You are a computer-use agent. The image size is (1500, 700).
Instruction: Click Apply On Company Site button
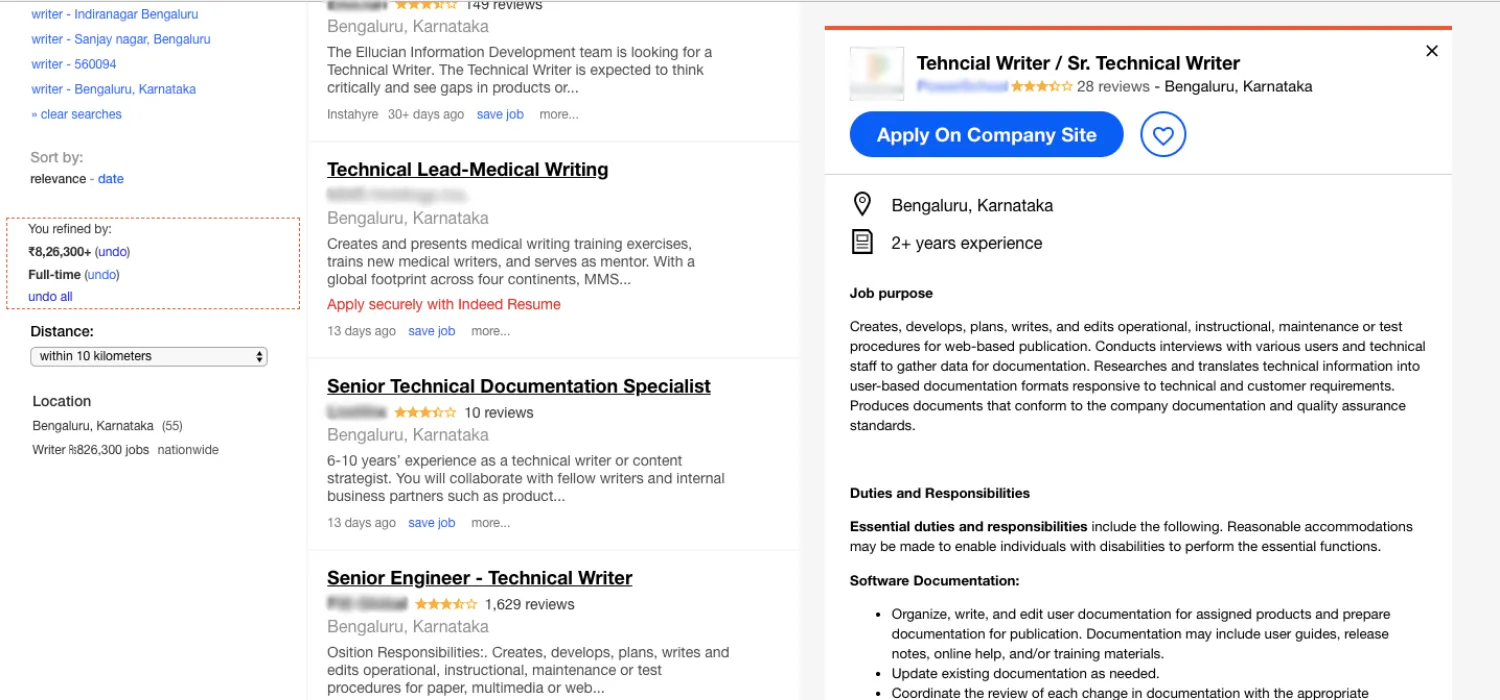986,135
